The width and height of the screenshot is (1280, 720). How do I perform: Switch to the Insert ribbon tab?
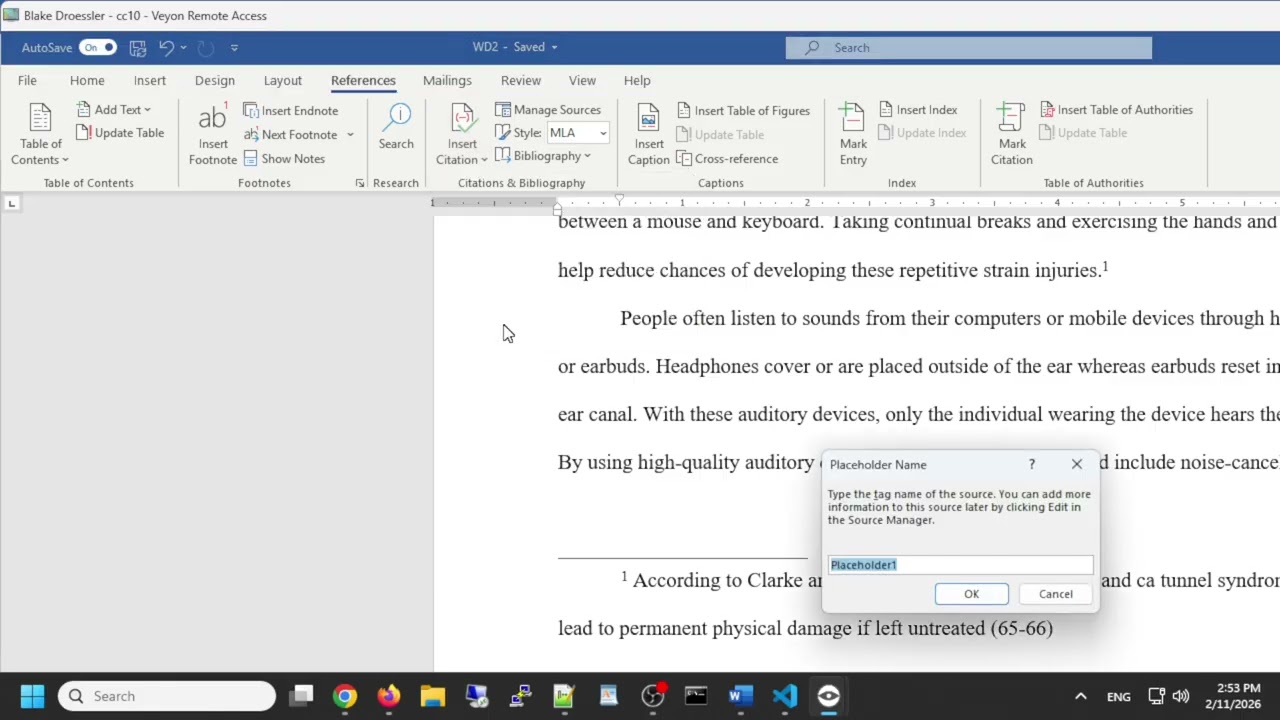point(150,81)
